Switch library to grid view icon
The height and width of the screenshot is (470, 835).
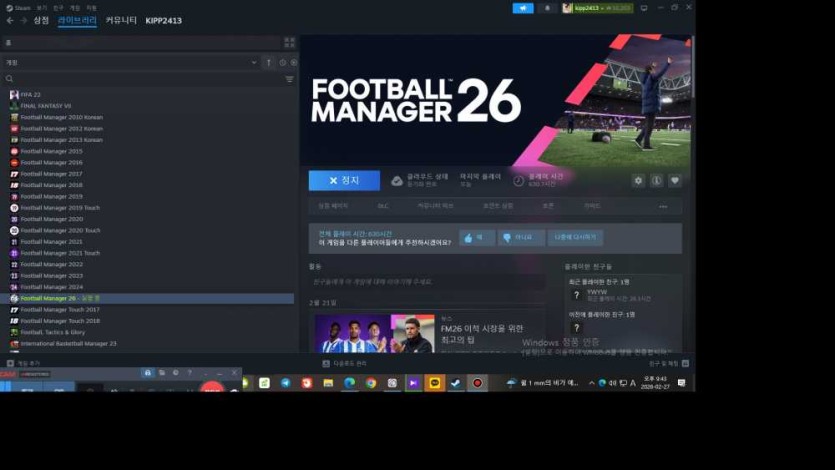(290, 43)
